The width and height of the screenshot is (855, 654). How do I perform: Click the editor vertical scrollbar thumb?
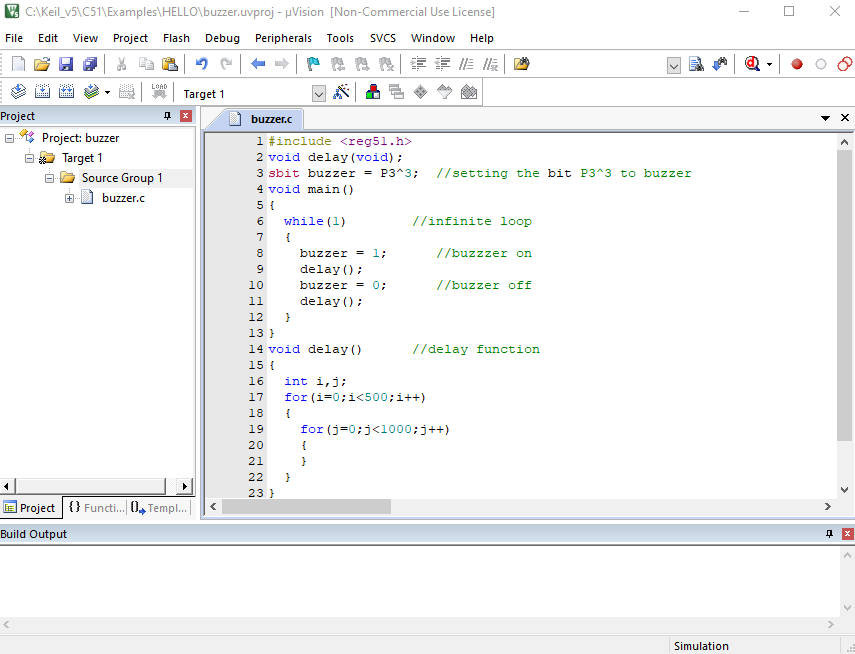coord(844,295)
